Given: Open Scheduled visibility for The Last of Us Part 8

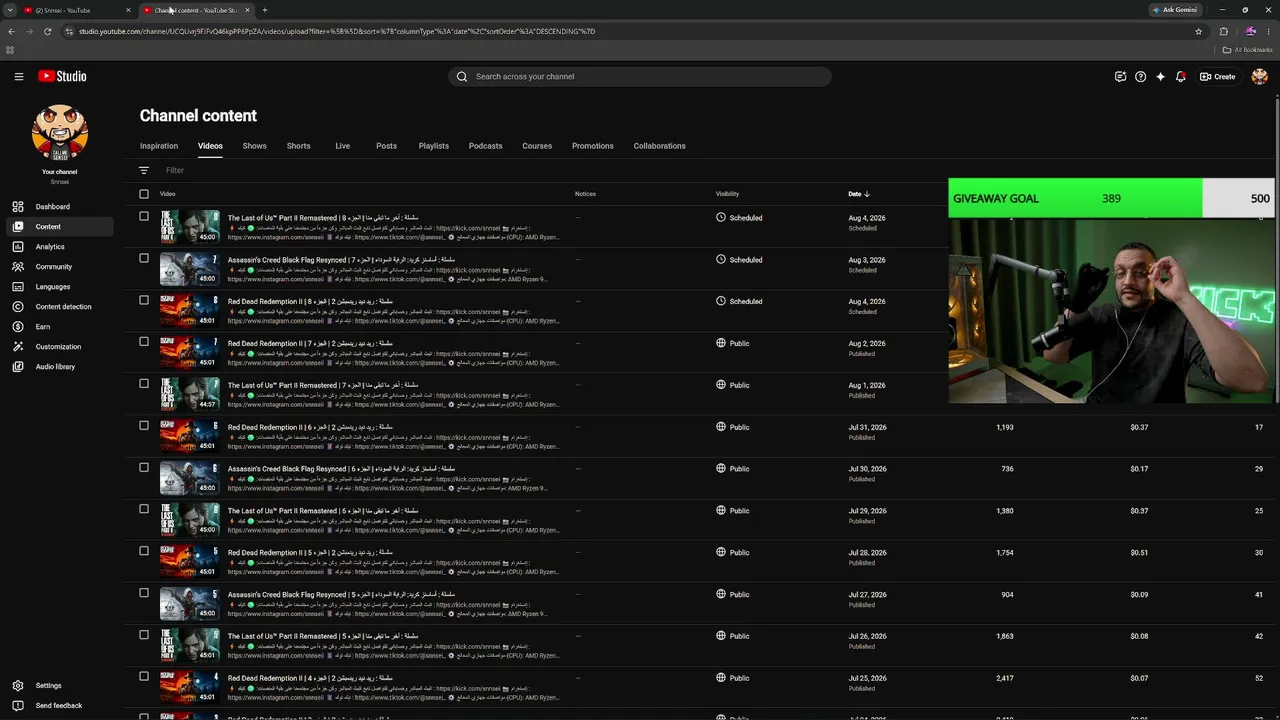Looking at the screenshot, I should pos(739,218).
